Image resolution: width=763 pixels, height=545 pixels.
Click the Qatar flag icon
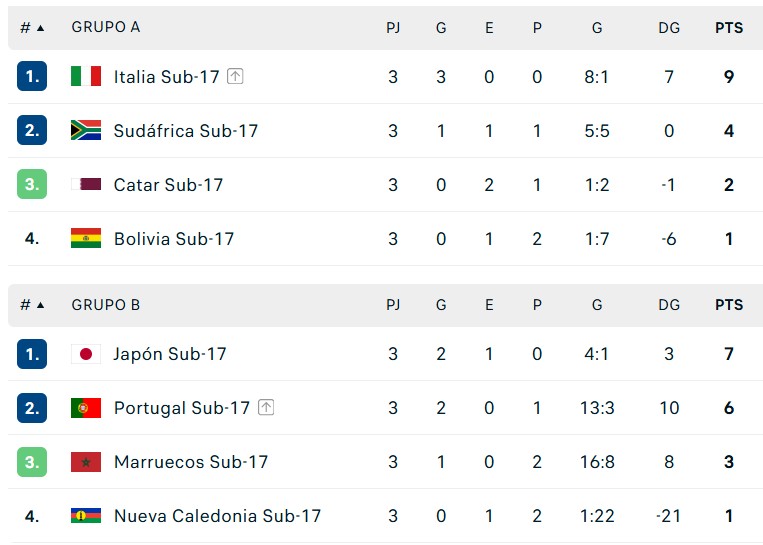pyautogui.click(x=86, y=184)
